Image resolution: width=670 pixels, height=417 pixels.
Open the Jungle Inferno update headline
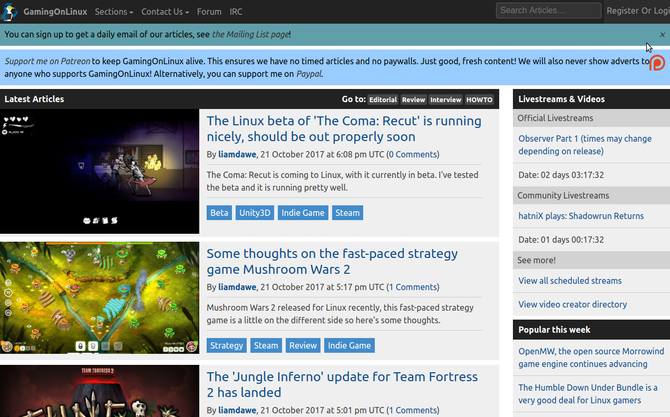point(342,385)
